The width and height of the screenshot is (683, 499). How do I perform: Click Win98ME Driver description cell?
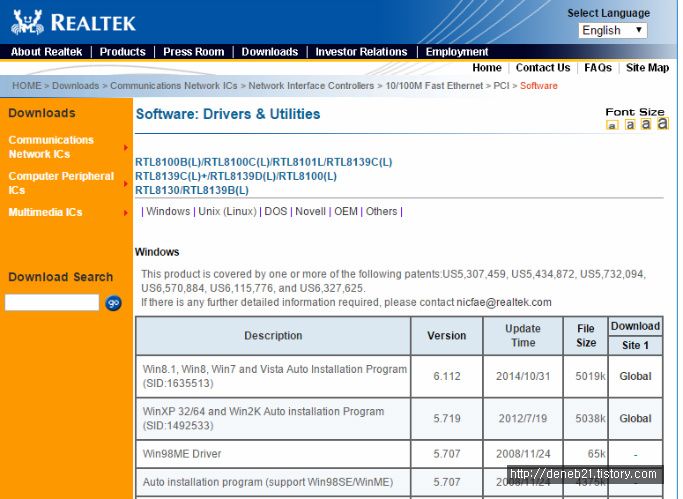click(273, 454)
